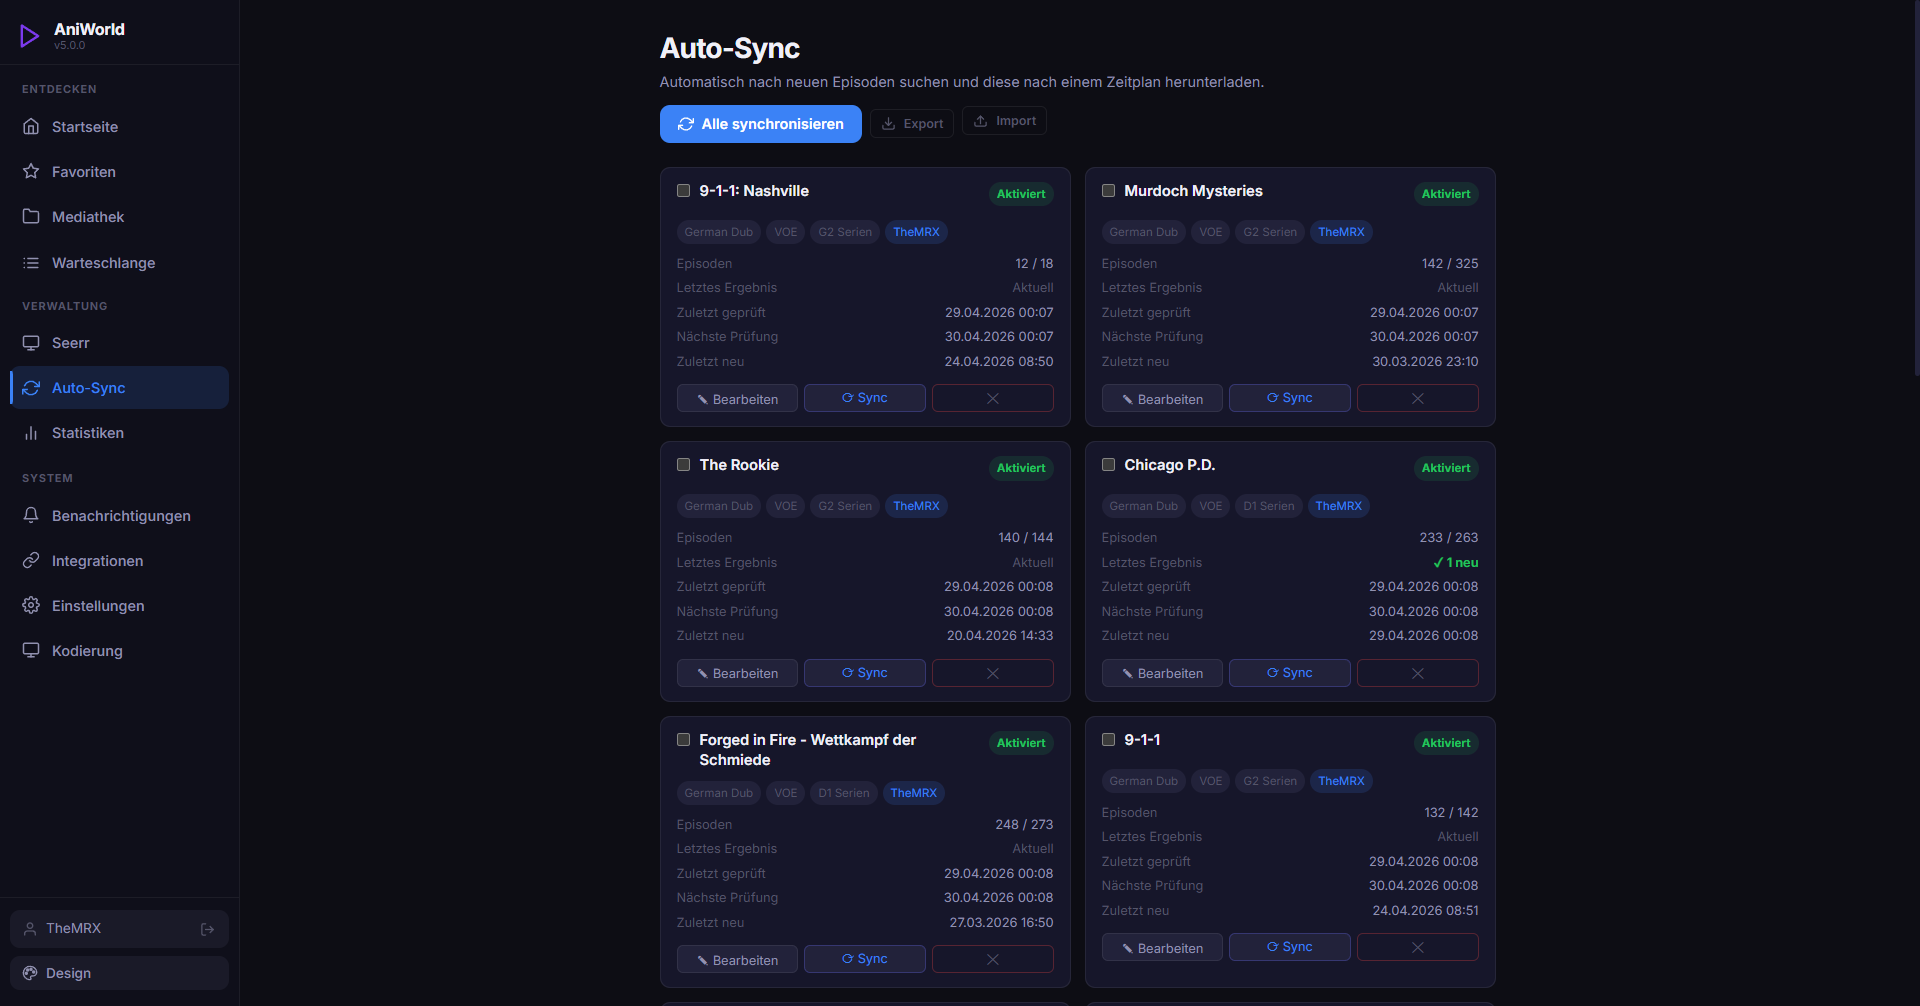This screenshot has width=1920, height=1006.
Task: Open Seerr via the monitor icon
Action: pyautogui.click(x=31, y=343)
